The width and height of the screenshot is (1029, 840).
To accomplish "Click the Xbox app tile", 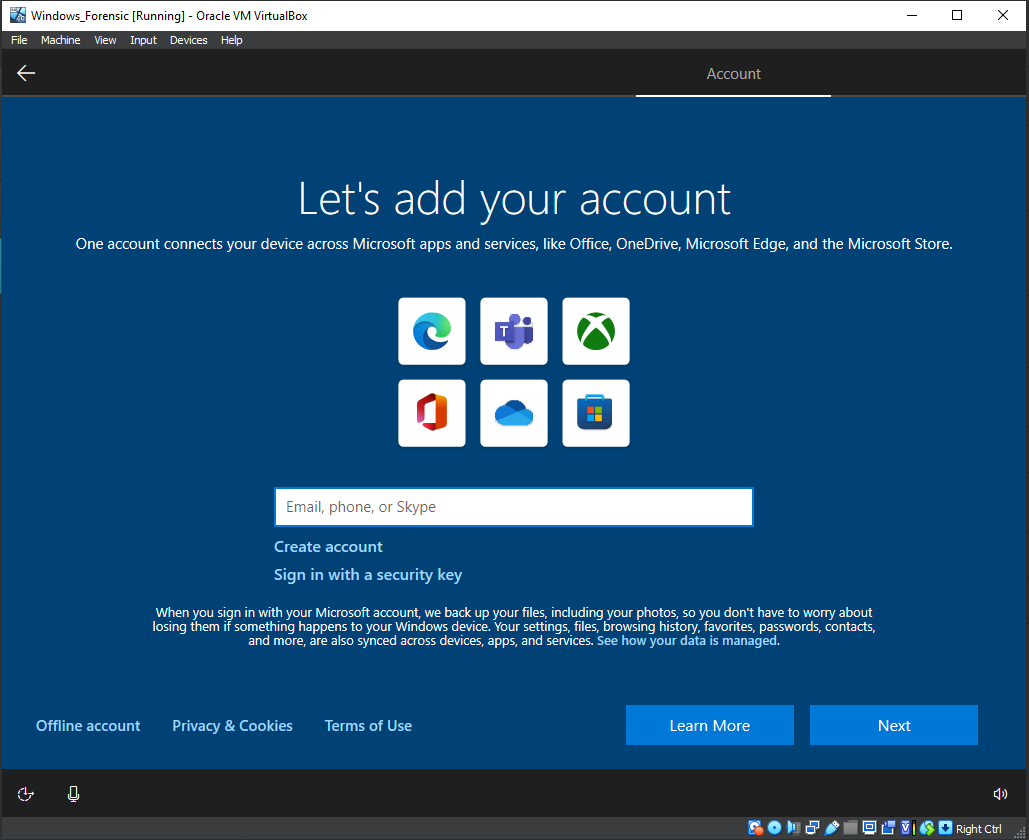I will pos(596,331).
